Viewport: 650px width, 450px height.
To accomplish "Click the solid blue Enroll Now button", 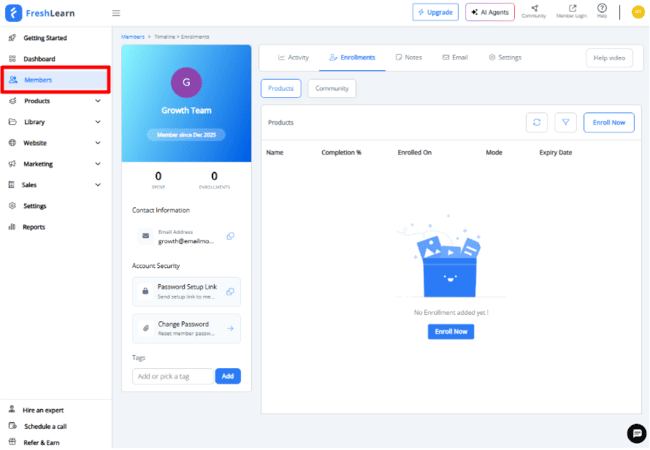I will coord(451,332).
